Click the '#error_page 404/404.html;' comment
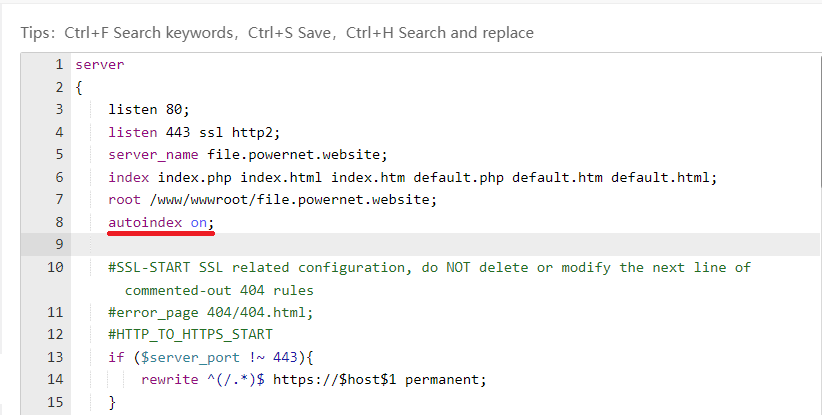Viewport: 822px width, 415px height. tap(211, 312)
